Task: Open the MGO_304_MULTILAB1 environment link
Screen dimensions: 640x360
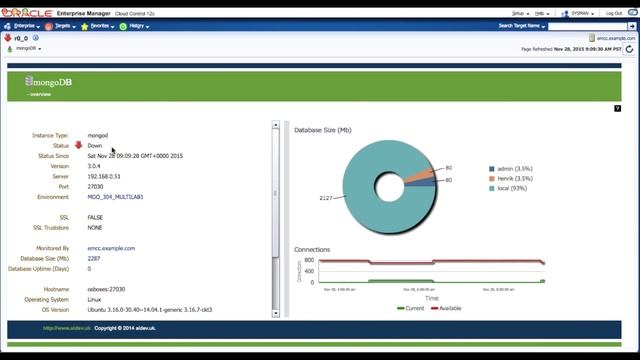Action: (x=116, y=197)
